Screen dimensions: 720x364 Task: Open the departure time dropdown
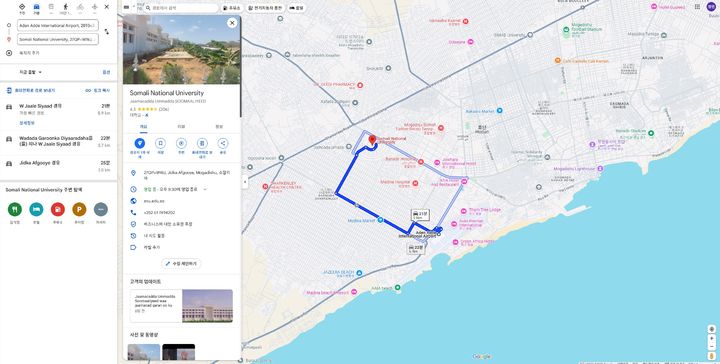point(30,72)
